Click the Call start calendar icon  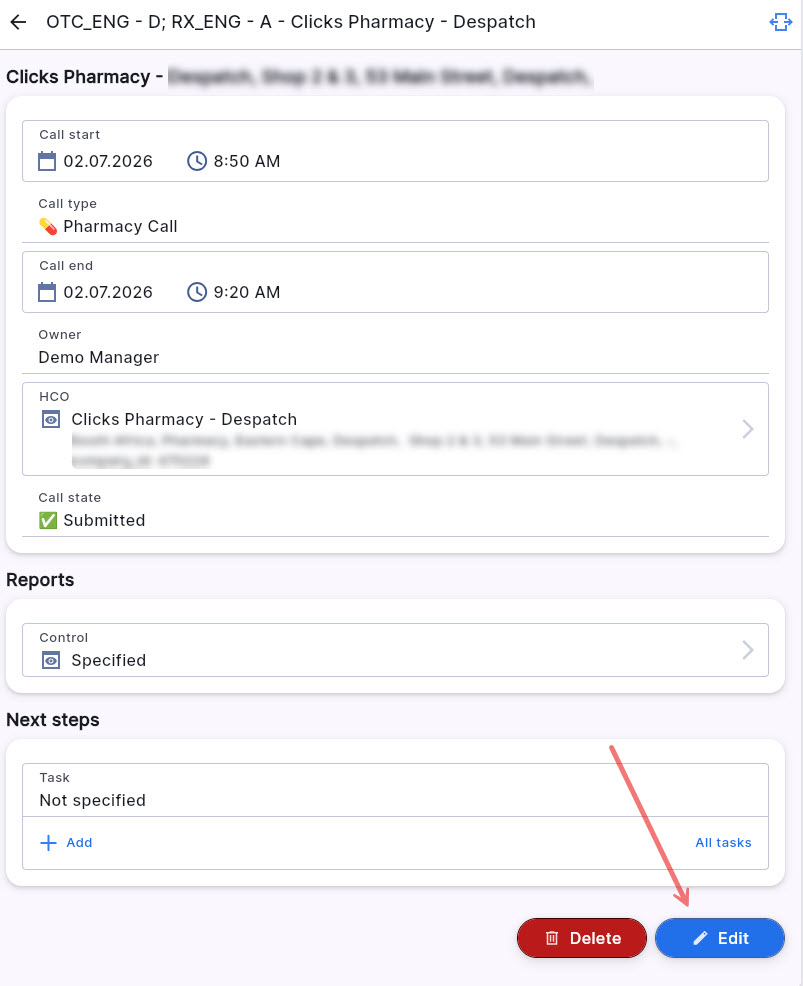[x=47, y=161]
